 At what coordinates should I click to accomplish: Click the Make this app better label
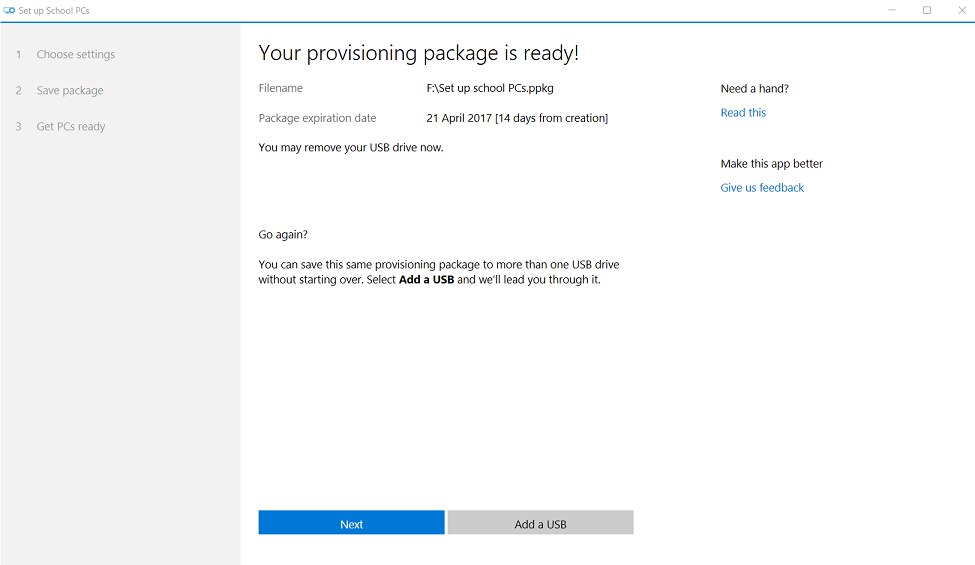[771, 164]
